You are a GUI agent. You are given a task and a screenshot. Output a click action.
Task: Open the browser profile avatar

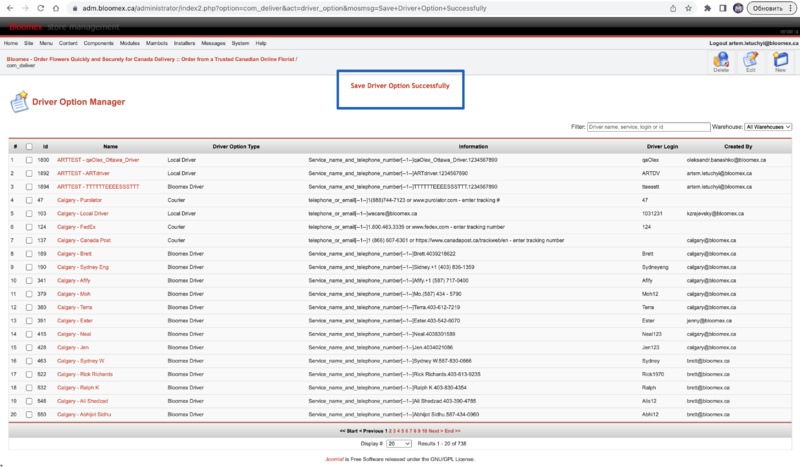738,8
